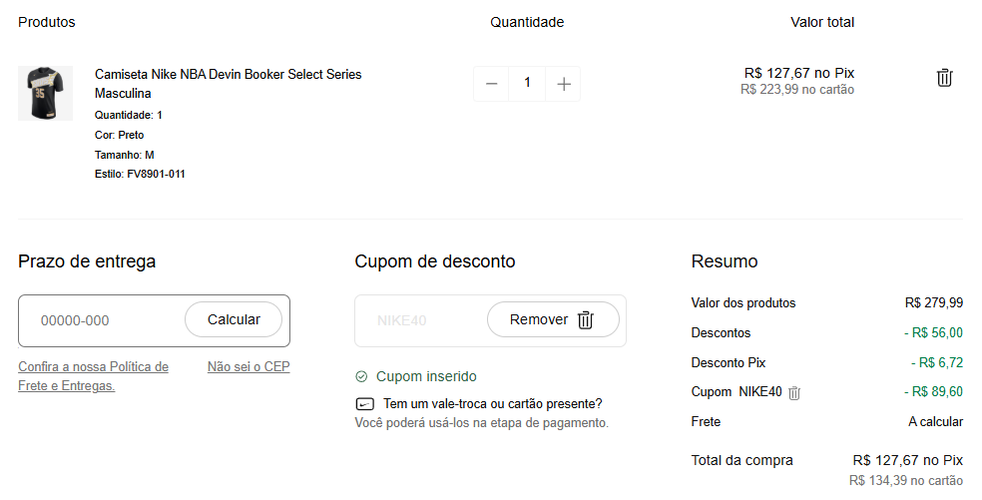Click the Total da compra label
This screenshot has height=500, width=982.
pyautogui.click(x=741, y=461)
